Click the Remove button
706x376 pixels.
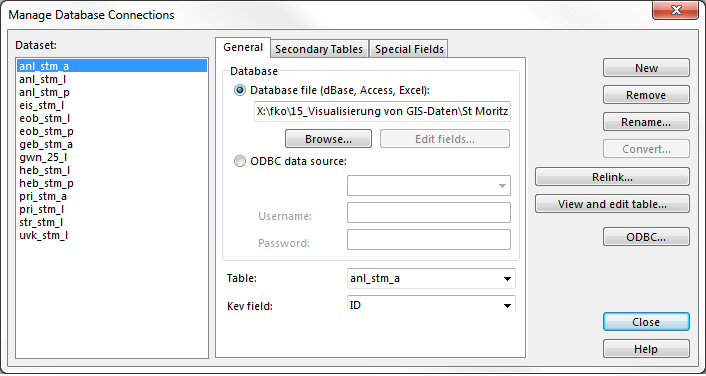point(646,95)
